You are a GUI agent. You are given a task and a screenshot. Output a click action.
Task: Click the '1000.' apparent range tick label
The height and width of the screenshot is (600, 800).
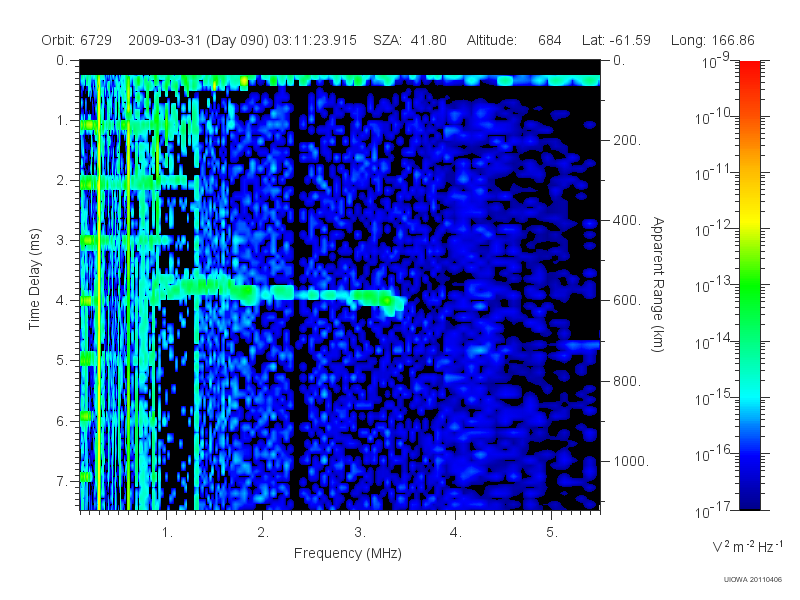[x=631, y=461]
